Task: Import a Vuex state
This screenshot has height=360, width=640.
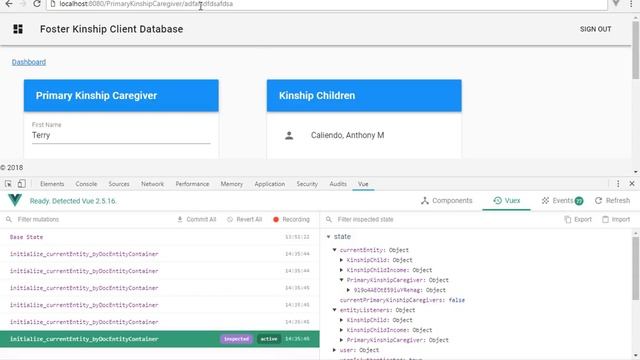Action: coord(616,219)
